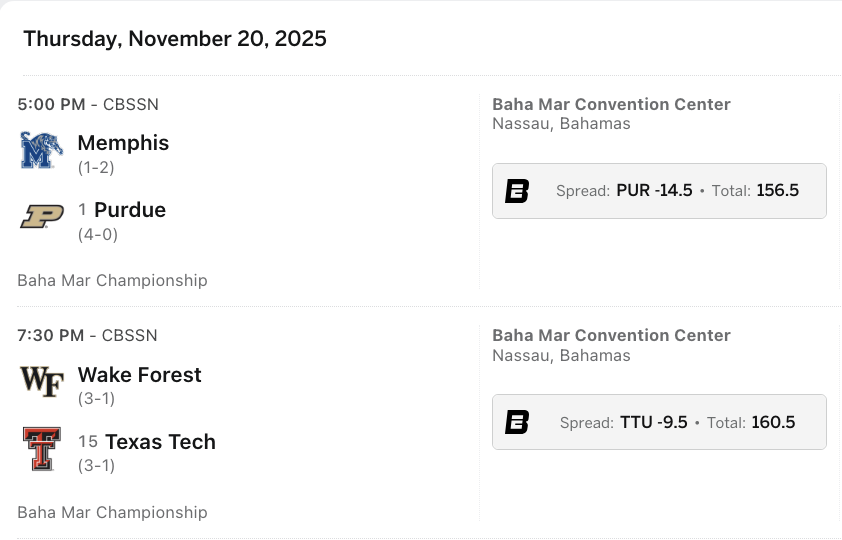Click the 5:00 PM CBSSN game time
The height and width of the screenshot is (540, 842).
pos(88,104)
